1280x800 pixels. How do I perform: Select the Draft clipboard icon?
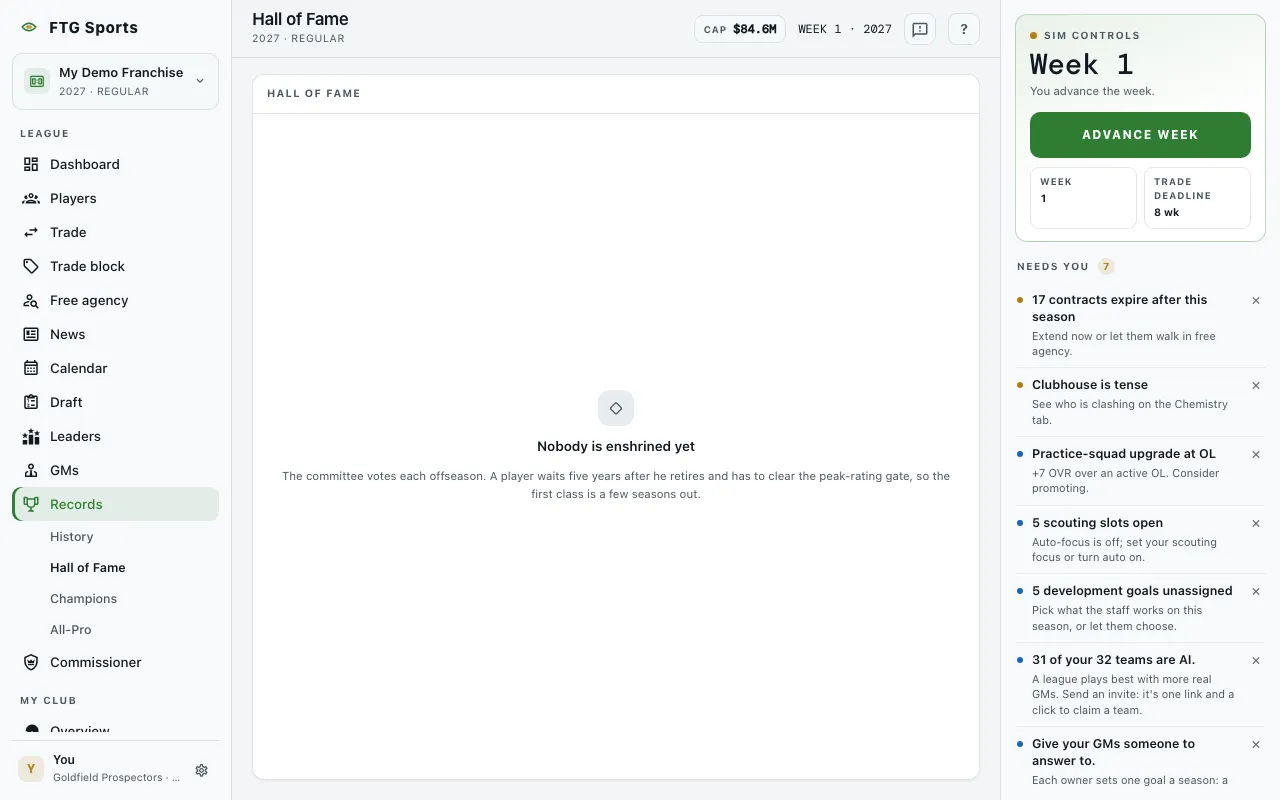click(x=31, y=402)
